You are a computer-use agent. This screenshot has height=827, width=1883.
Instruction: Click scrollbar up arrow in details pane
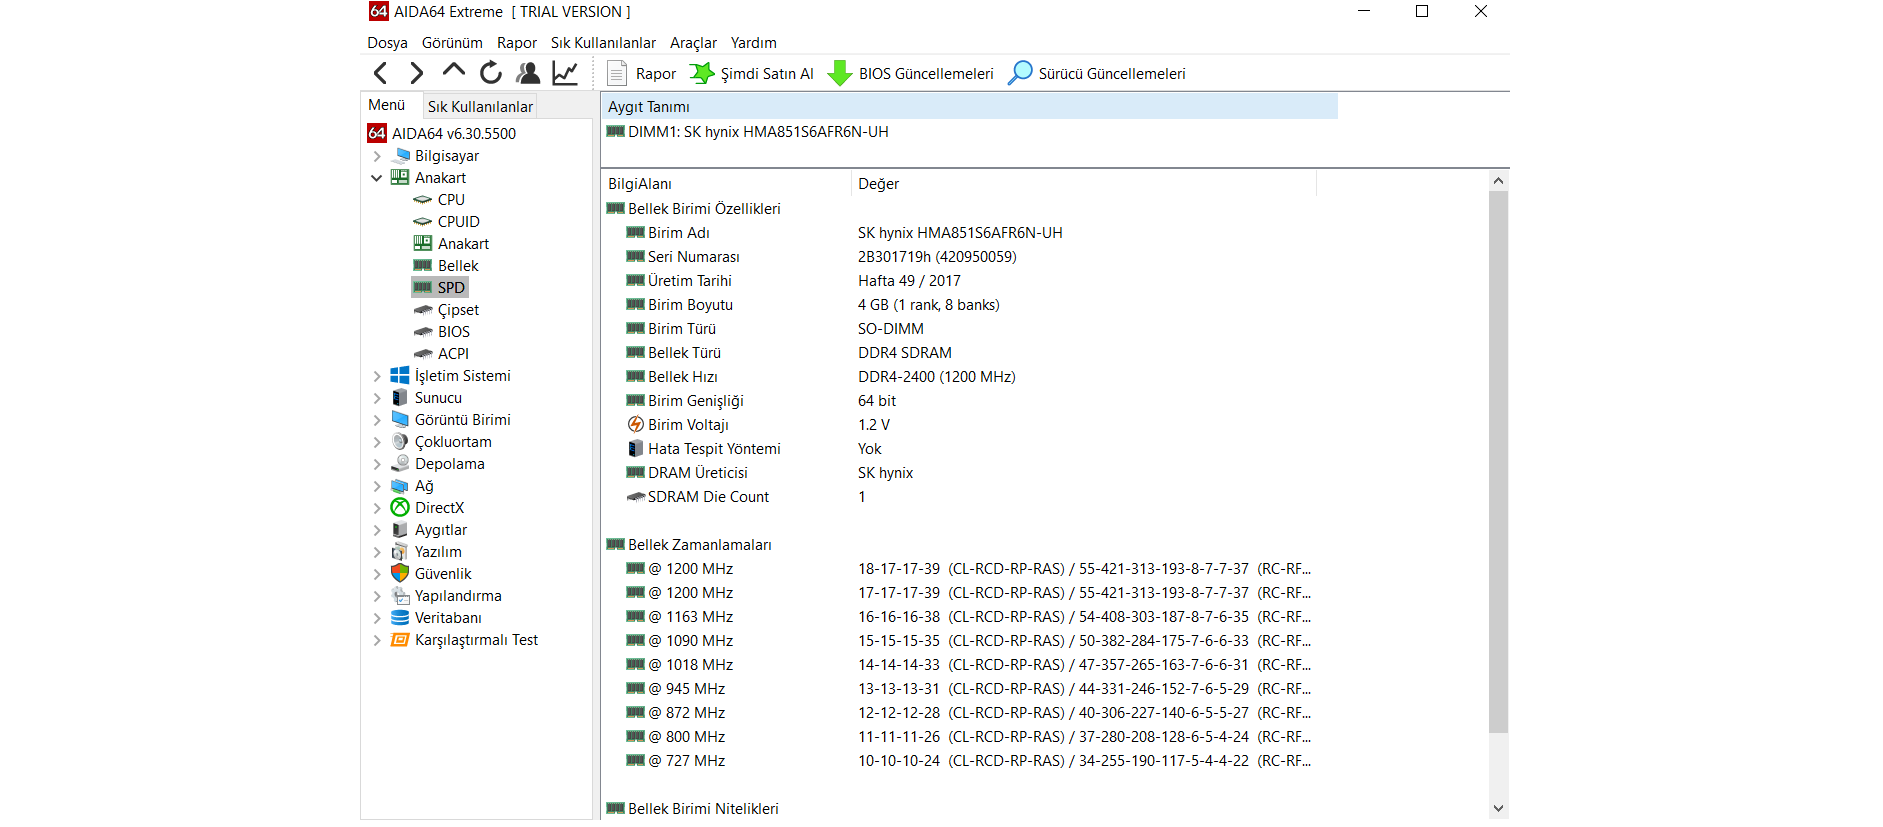tap(1498, 180)
